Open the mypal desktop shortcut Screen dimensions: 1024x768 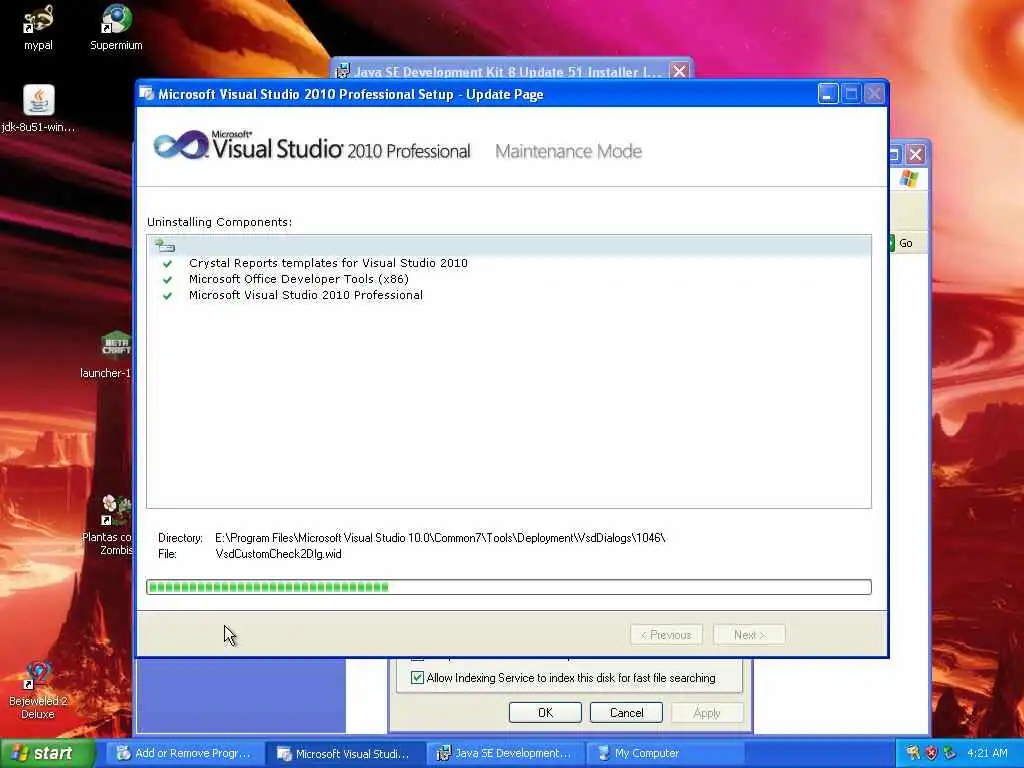point(38,27)
